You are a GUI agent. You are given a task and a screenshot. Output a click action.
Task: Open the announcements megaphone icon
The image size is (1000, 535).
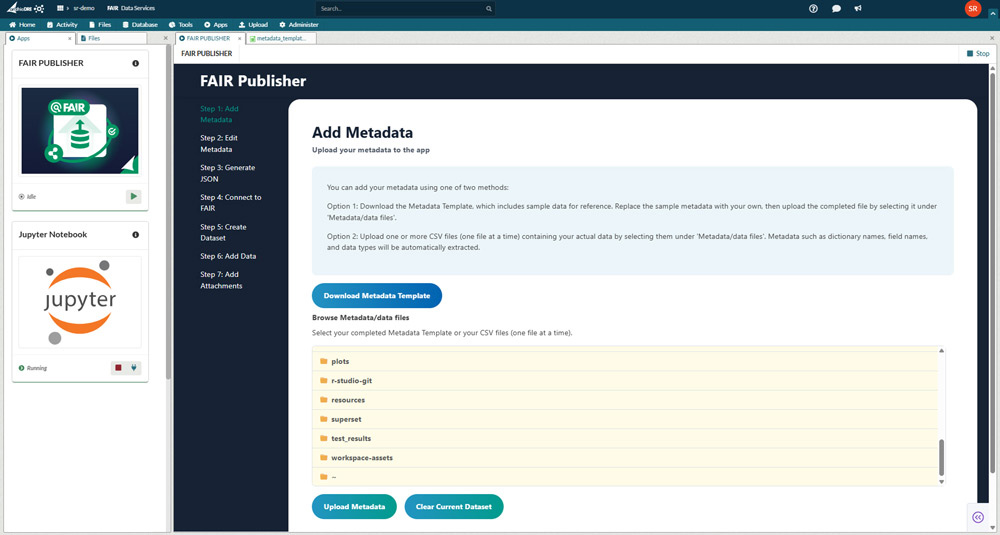(x=858, y=9)
